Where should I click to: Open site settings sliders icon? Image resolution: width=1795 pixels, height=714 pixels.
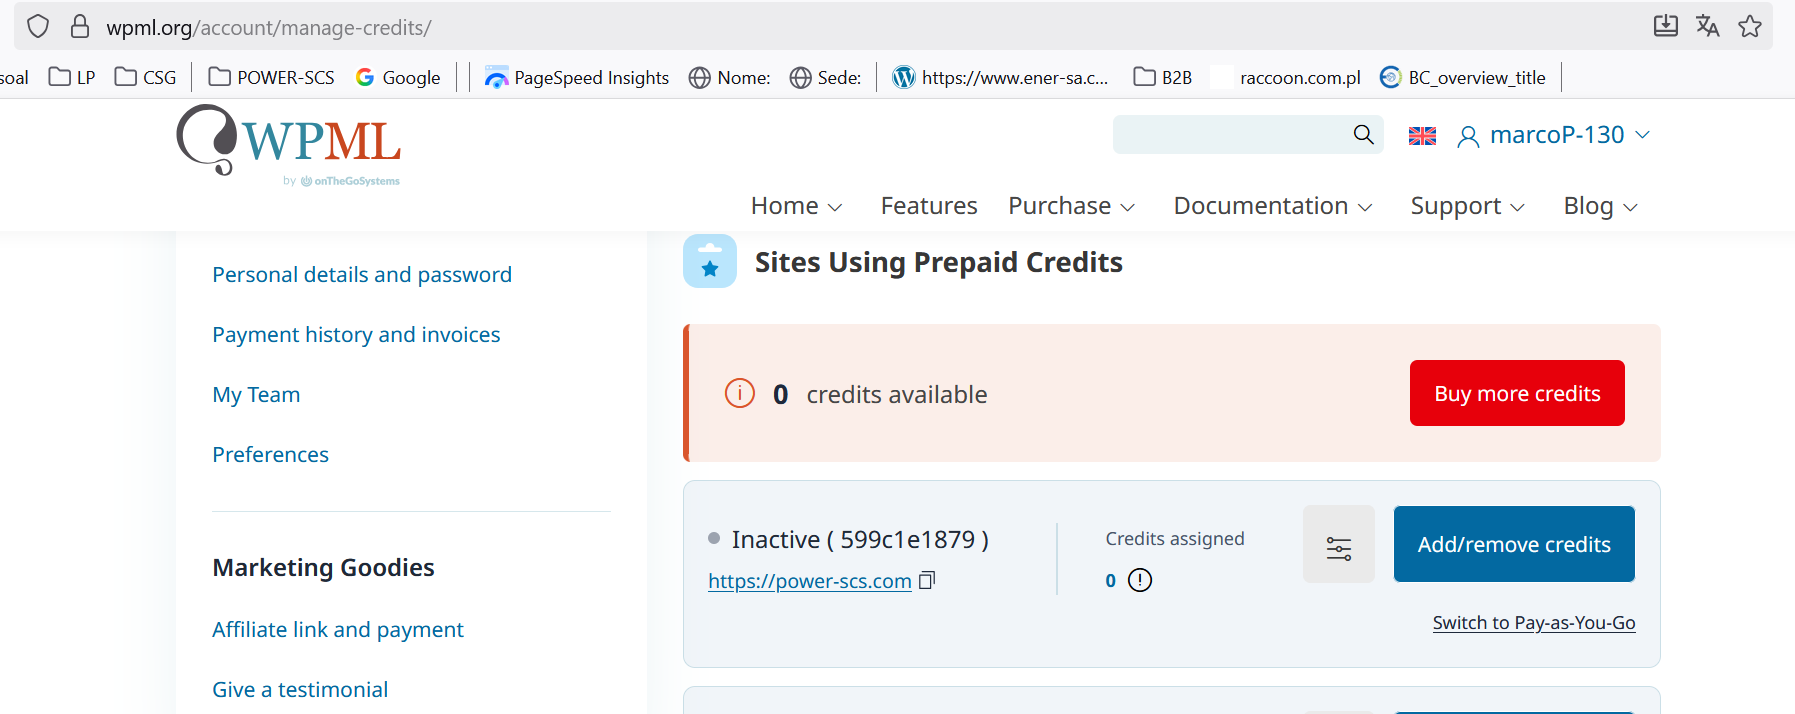pos(1338,545)
